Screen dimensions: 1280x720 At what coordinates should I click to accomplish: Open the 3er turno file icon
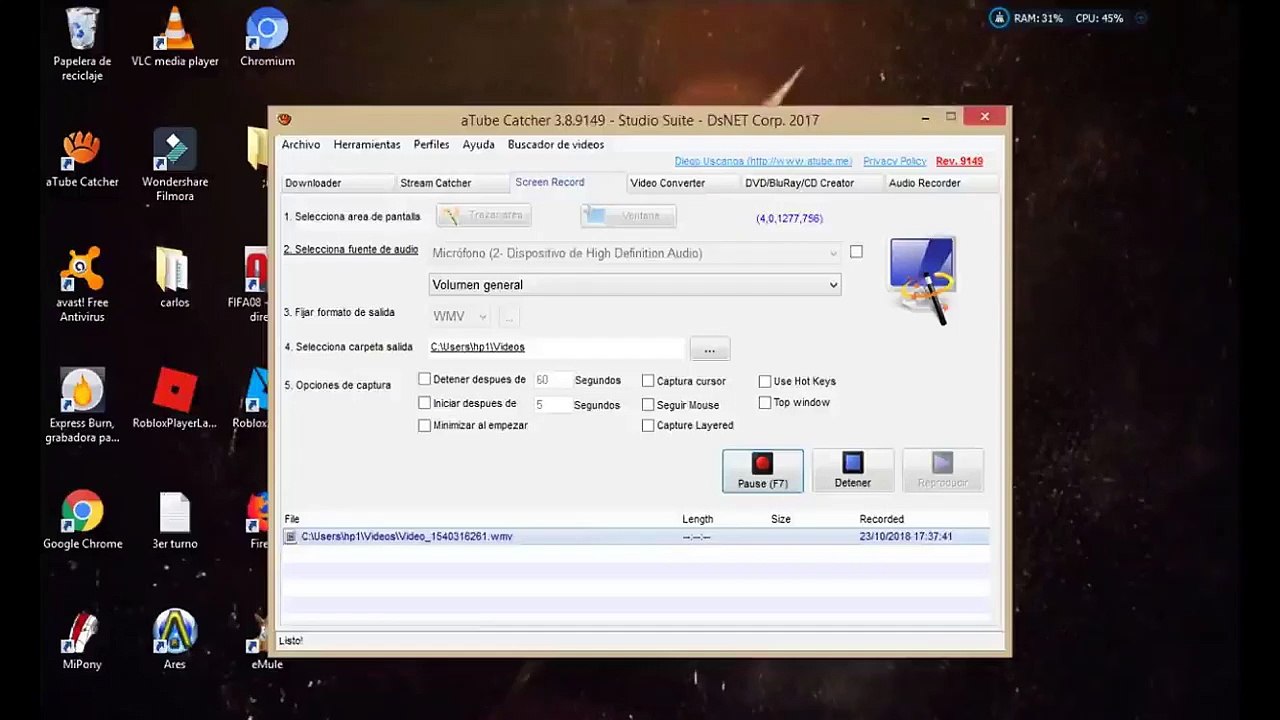175,520
